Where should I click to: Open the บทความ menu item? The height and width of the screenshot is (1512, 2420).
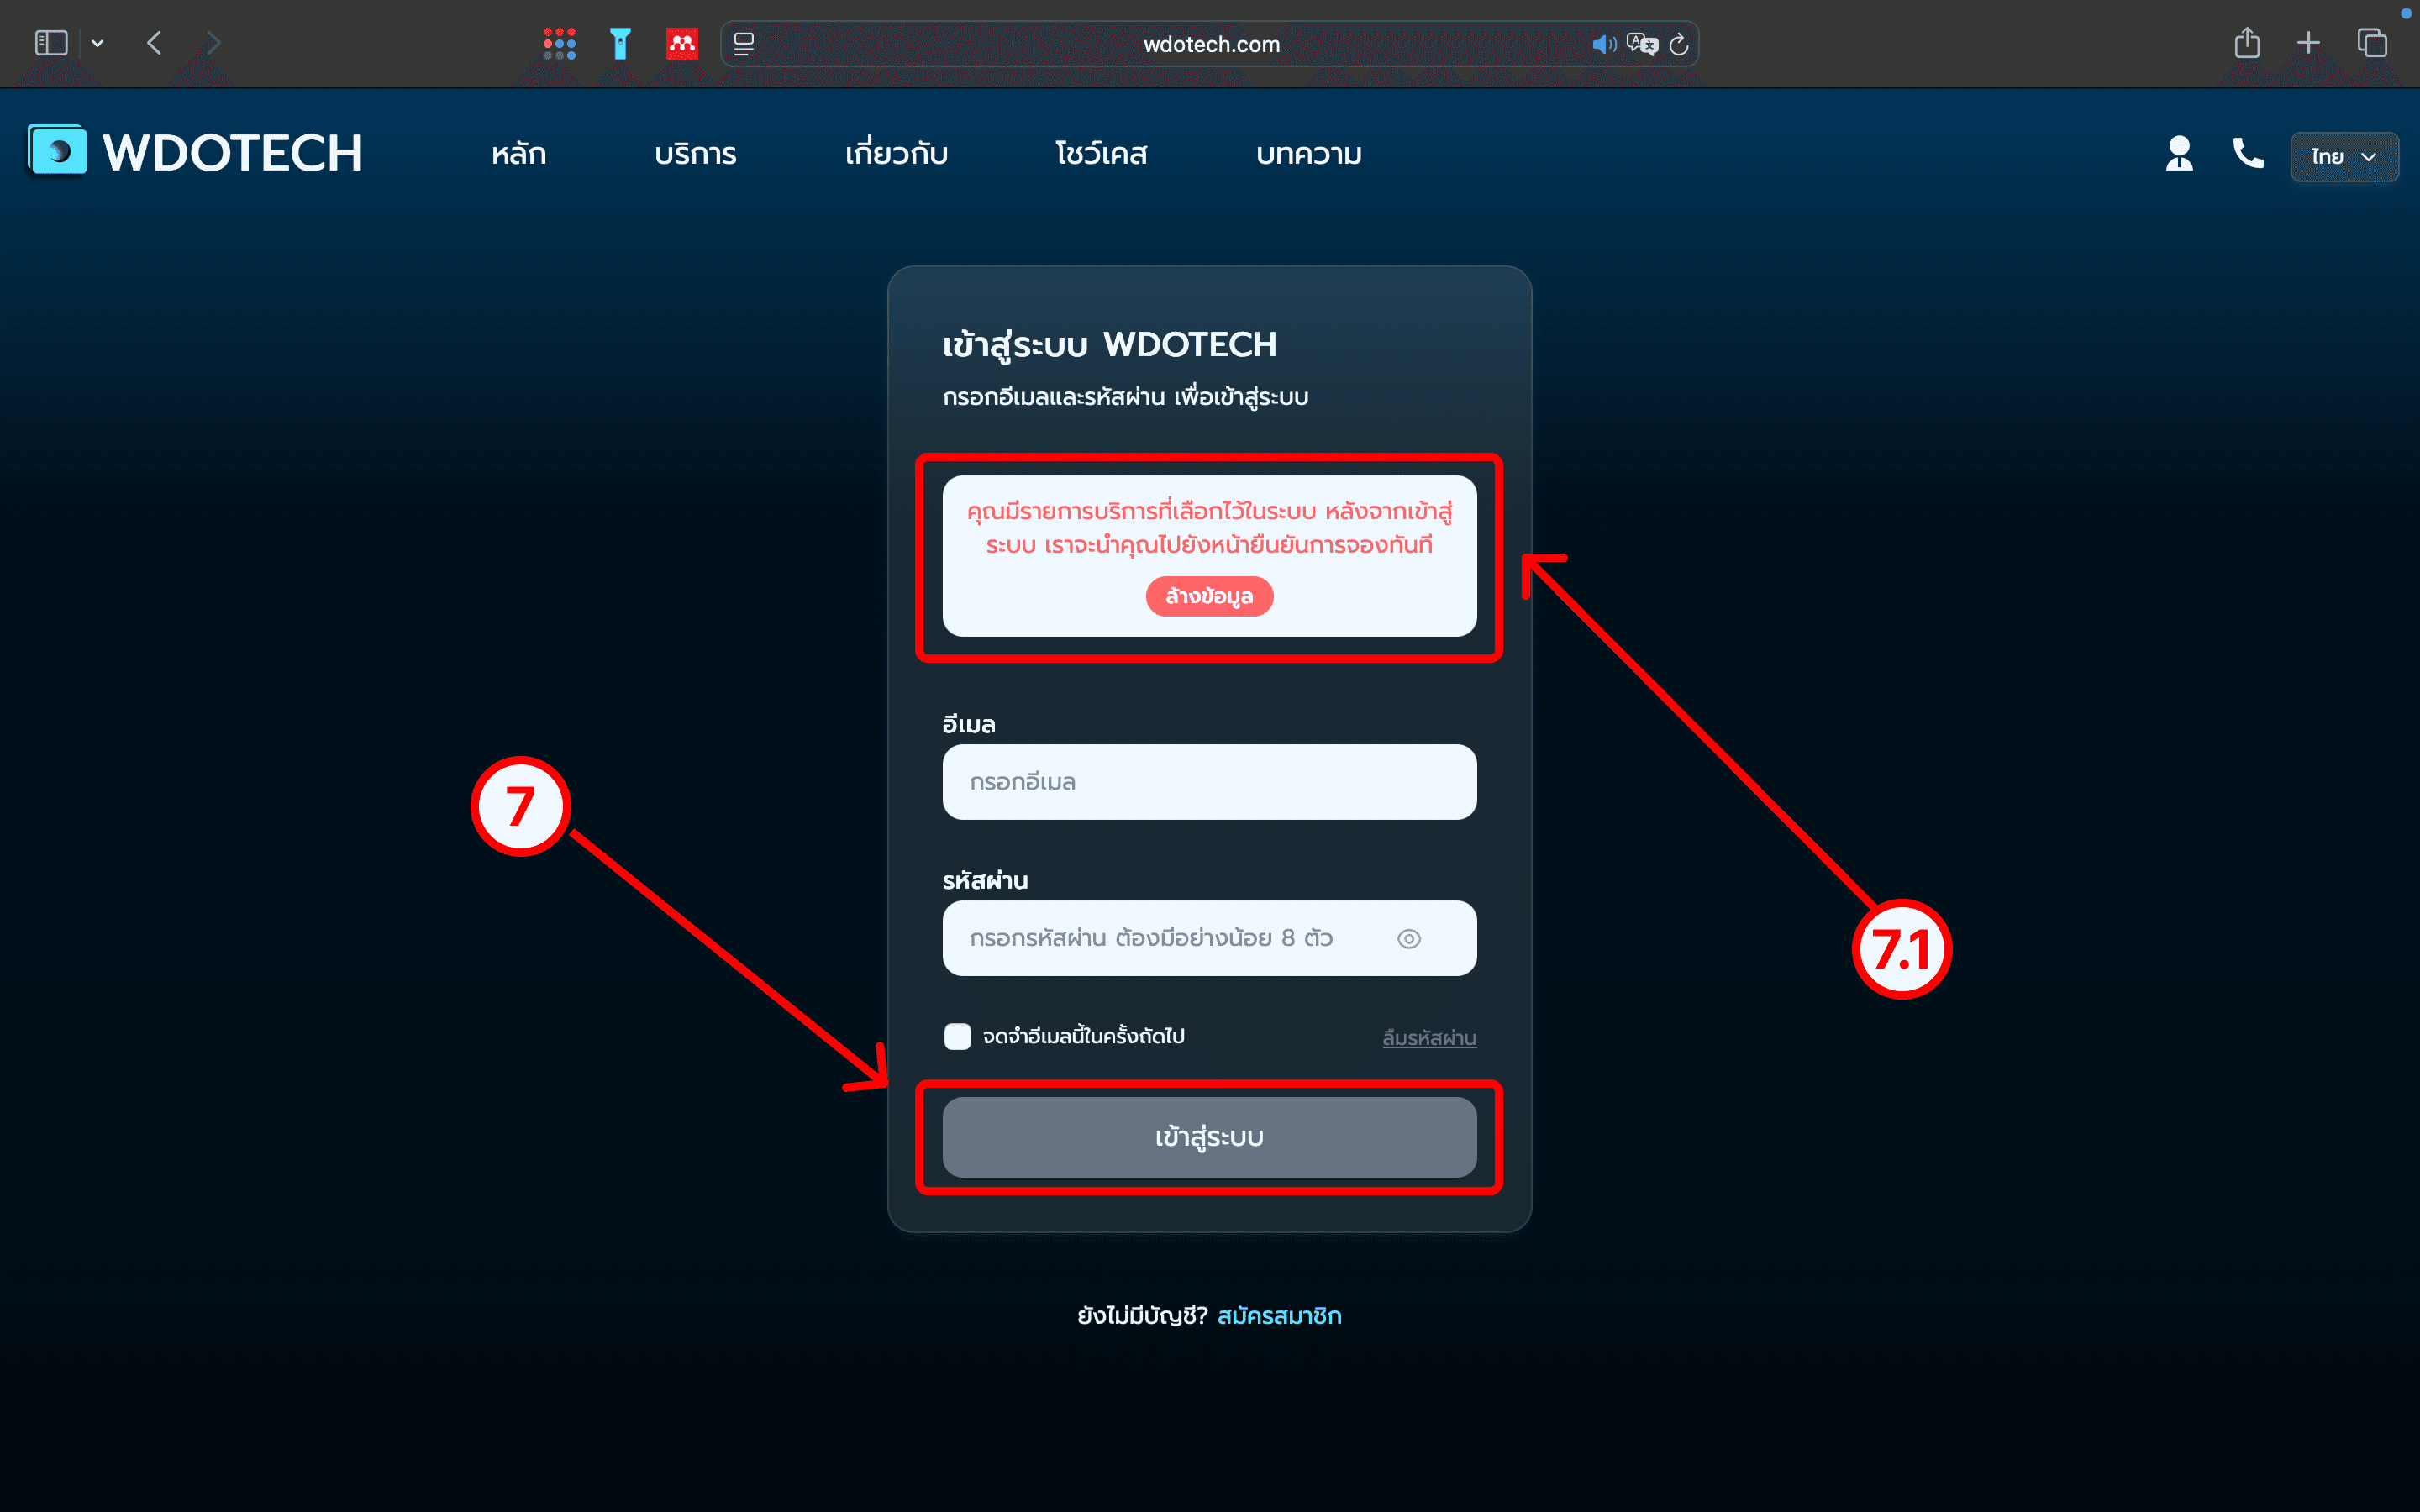tap(1308, 154)
